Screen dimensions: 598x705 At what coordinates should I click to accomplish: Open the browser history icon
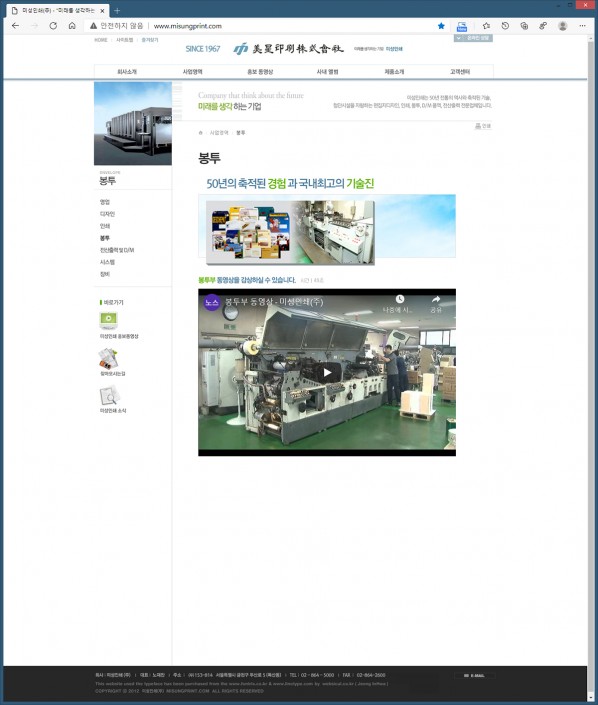point(505,26)
